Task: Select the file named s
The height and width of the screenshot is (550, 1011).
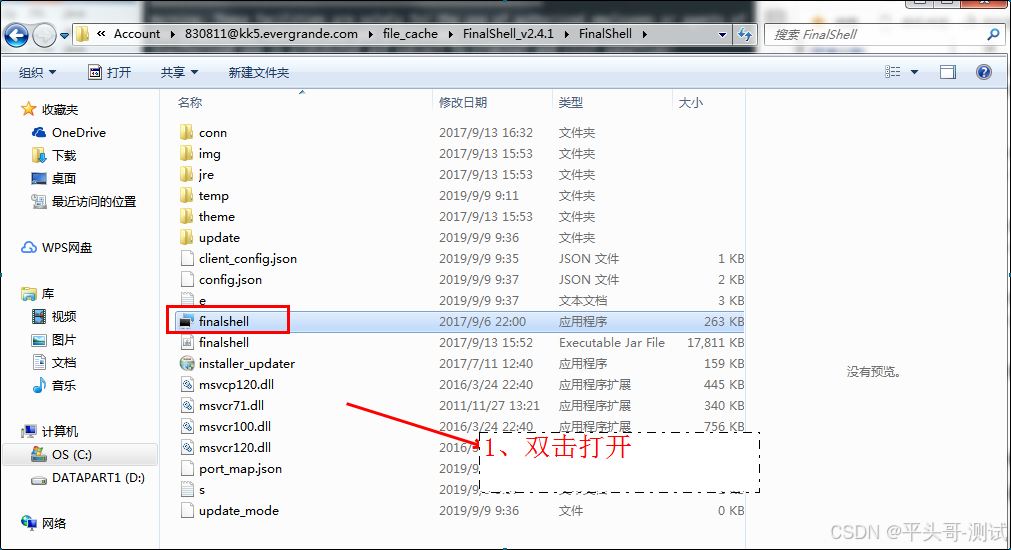Action: [x=202, y=489]
